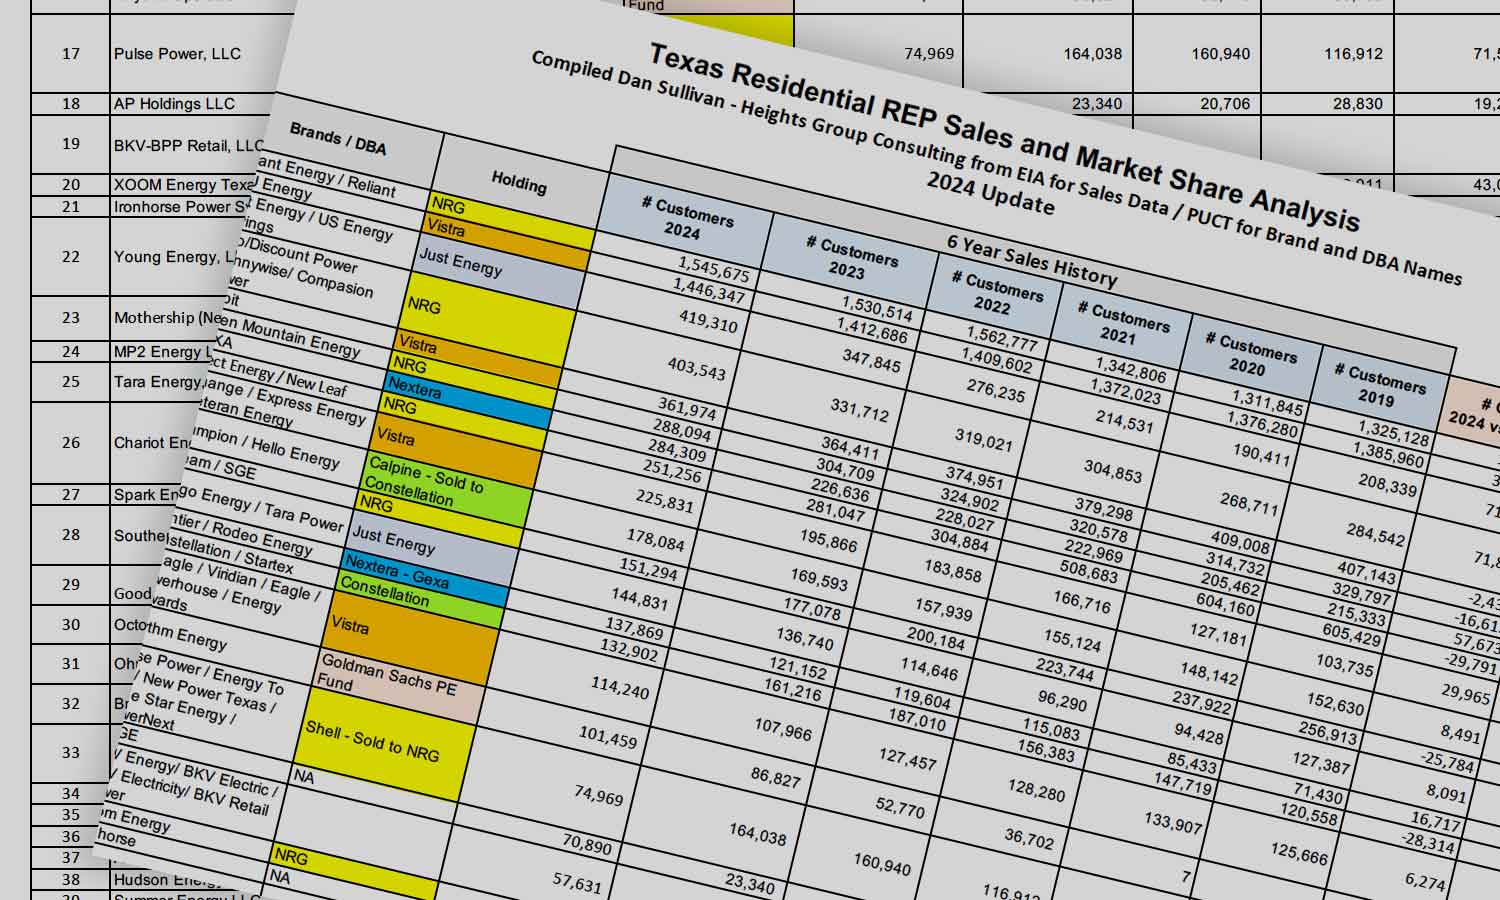Image resolution: width=1500 pixels, height=900 pixels.
Task: Select the green "Constellation" holding cell beside 151,294
Action: (418, 599)
